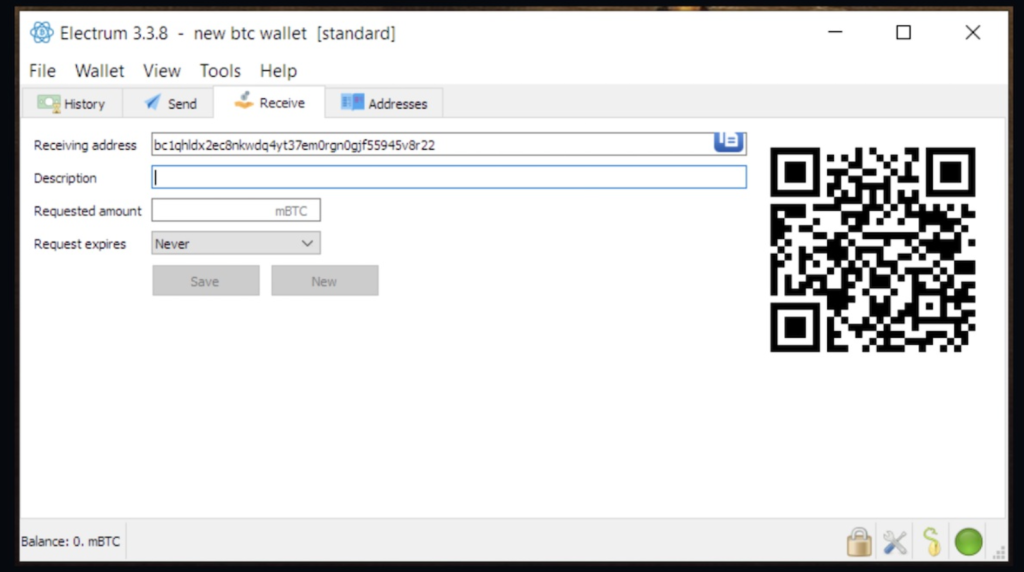Open the View menu
The width and height of the screenshot is (1024, 572).
pos(162,71)
